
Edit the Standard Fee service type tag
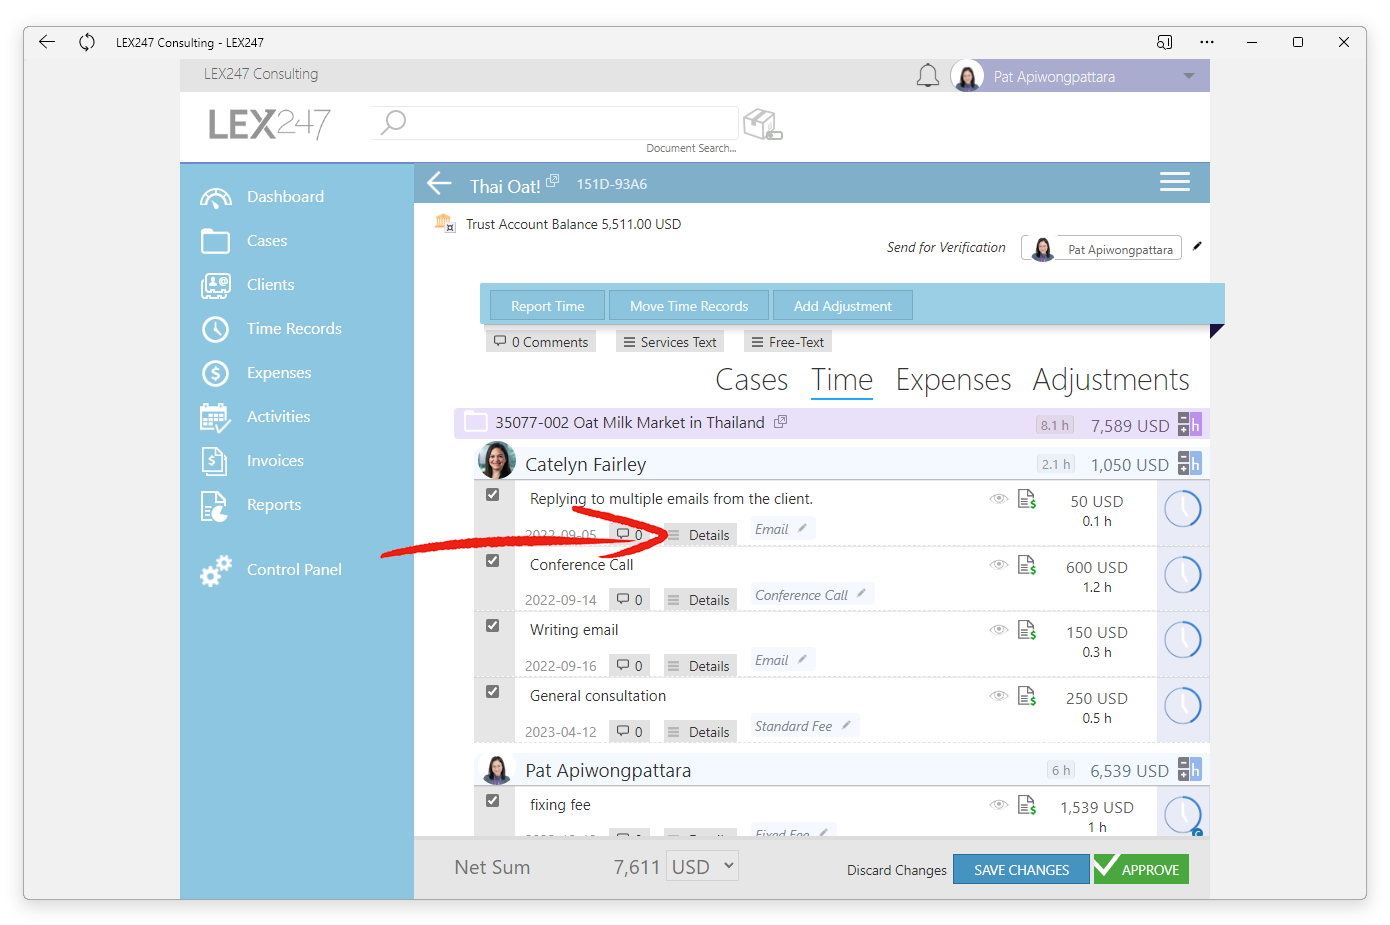coord(803,726)
